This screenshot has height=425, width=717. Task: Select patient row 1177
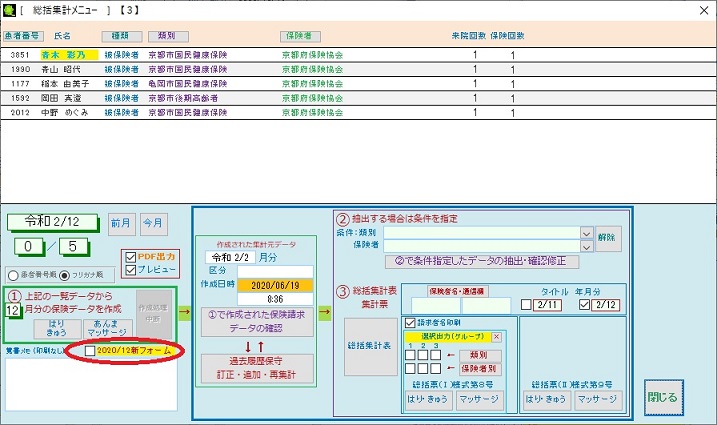click(x=358, y=84)
